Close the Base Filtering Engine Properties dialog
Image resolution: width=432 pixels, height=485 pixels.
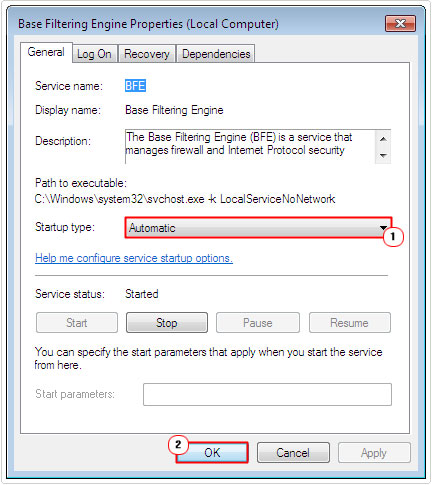[400, 24]
